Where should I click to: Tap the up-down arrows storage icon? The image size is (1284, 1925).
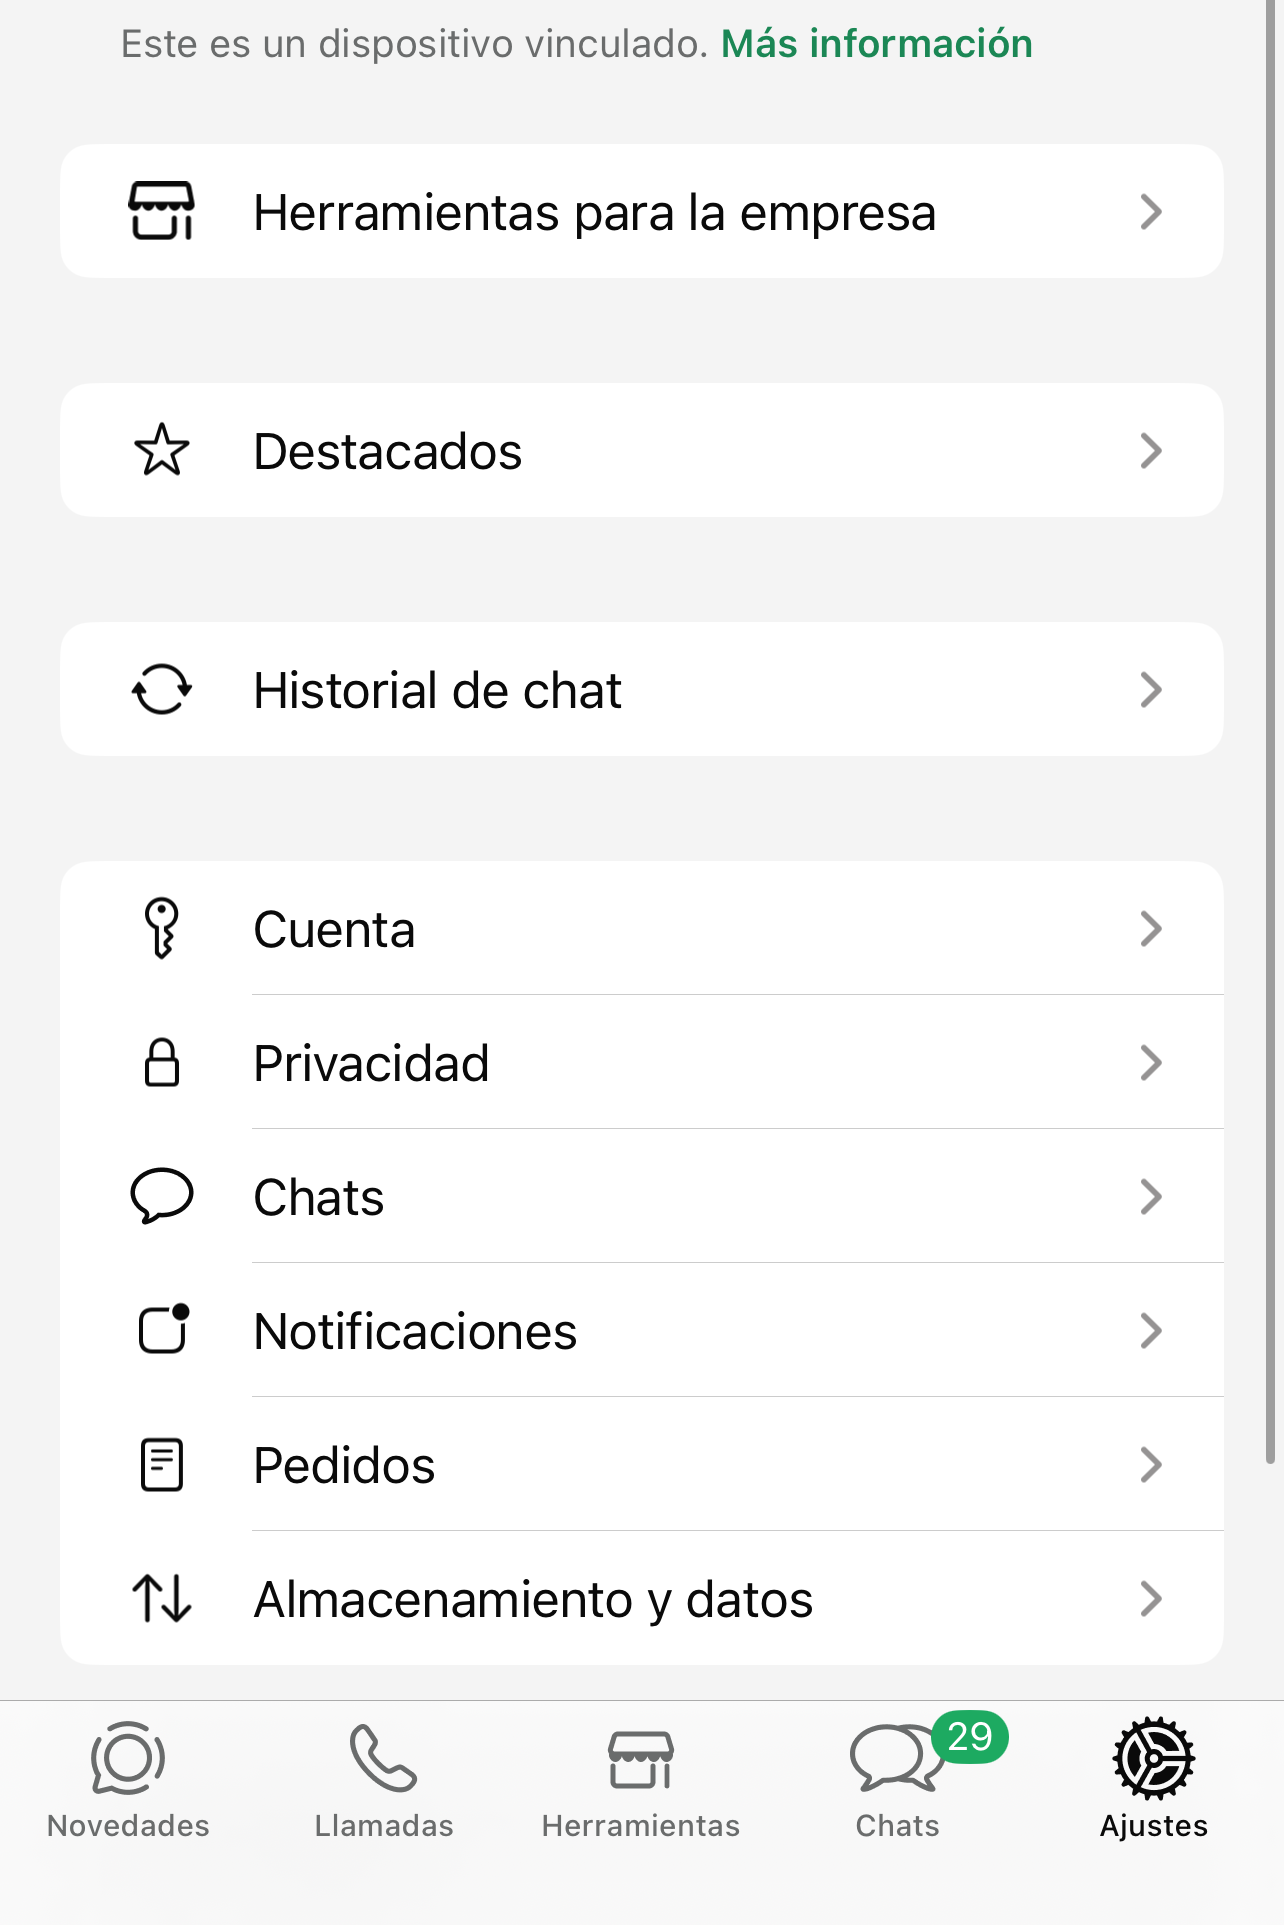161,1598
